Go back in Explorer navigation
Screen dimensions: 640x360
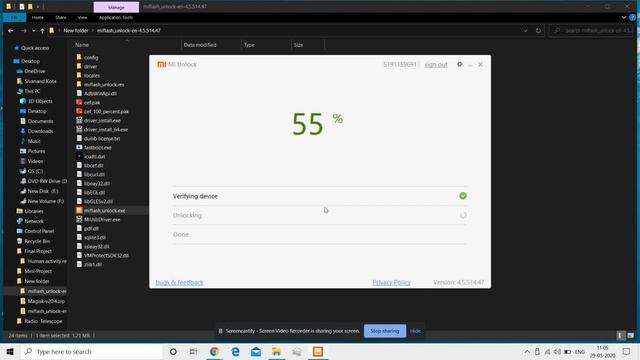coord(11,31)
